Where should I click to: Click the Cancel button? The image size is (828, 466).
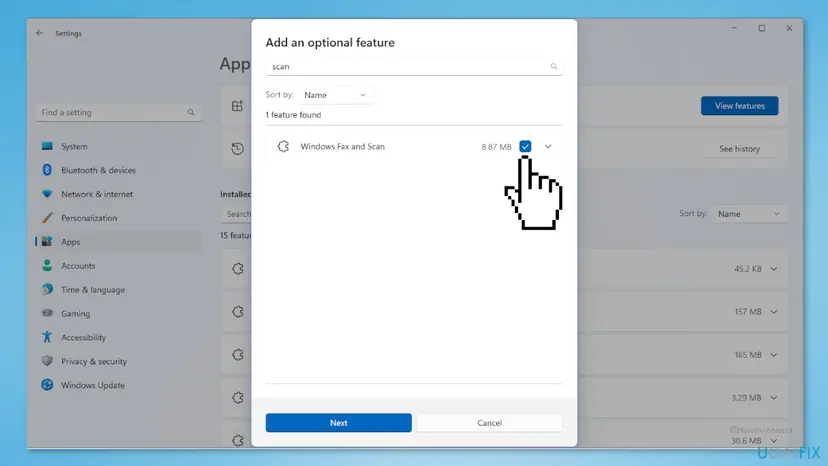coord(490,423)
